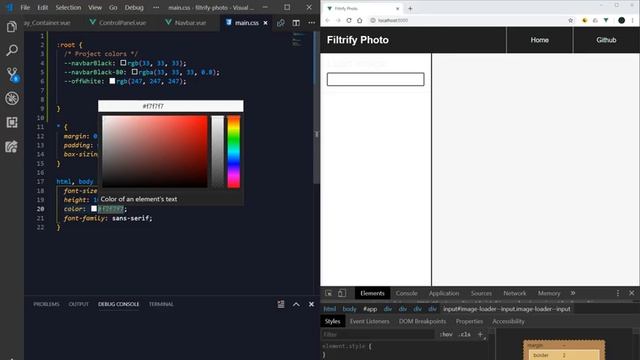Maximize the bottom panel with chevron
This screenshot has height=360, width=640.
(x=296, y=304)
